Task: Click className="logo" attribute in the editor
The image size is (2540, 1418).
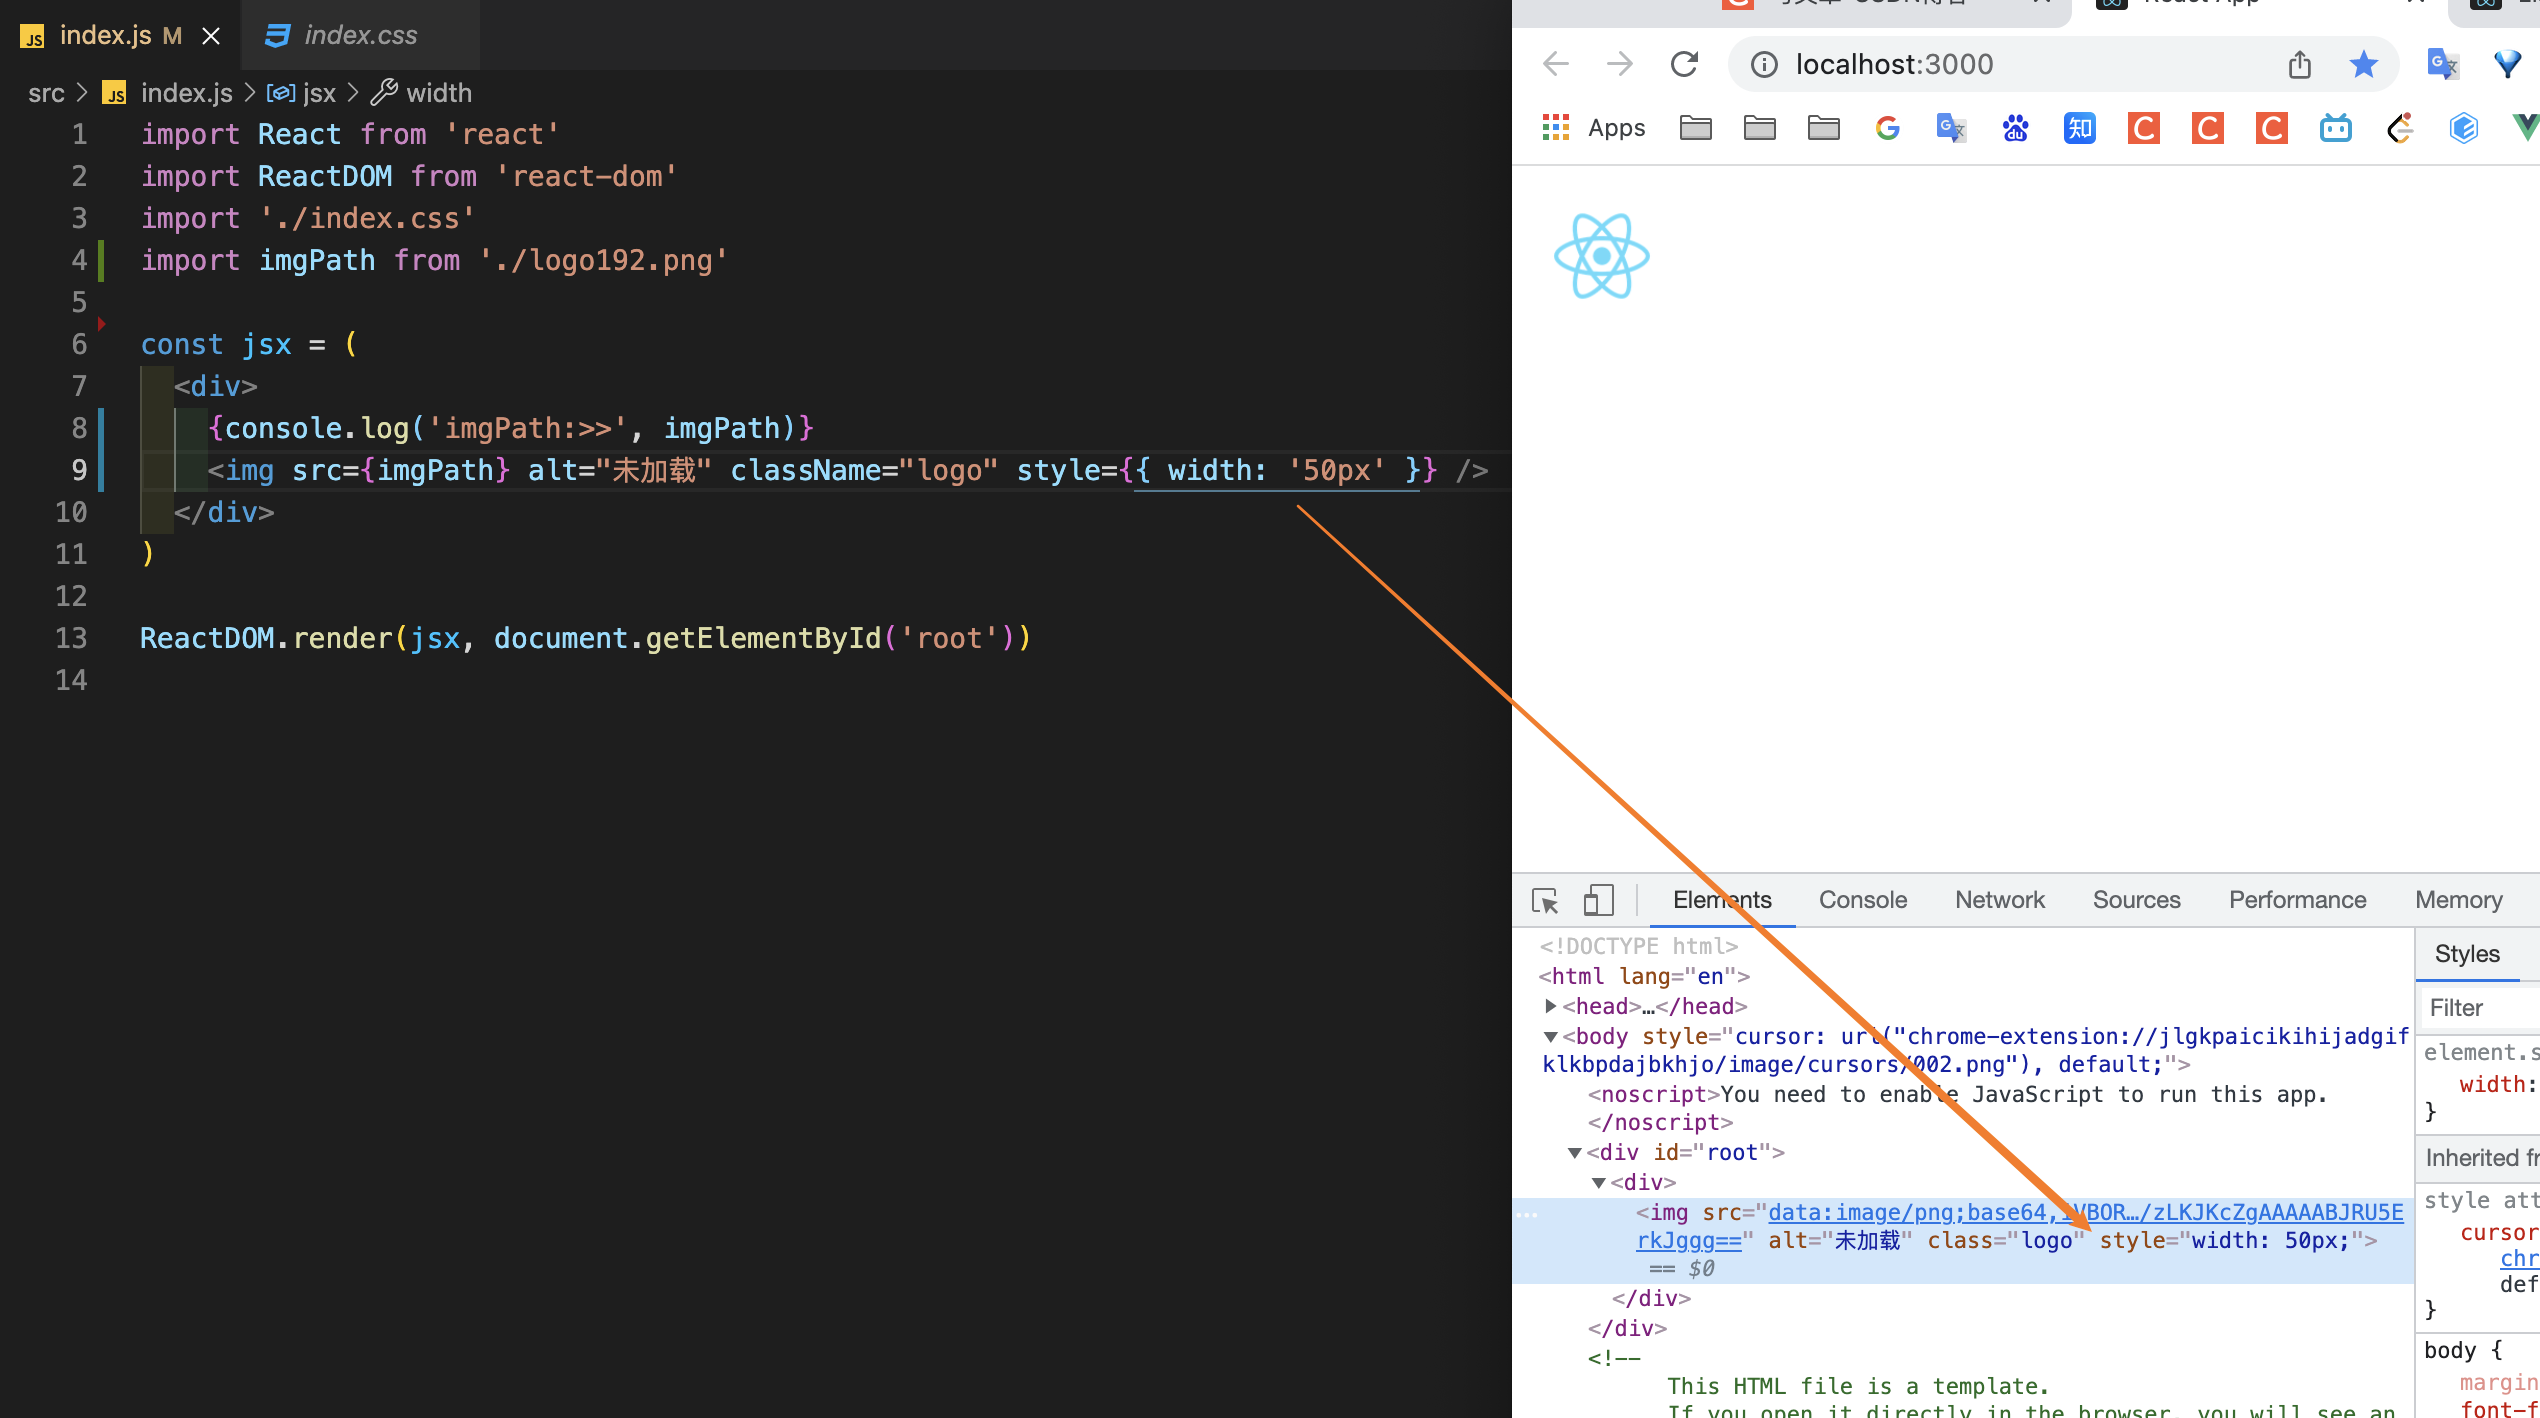Action: point(864,470)
